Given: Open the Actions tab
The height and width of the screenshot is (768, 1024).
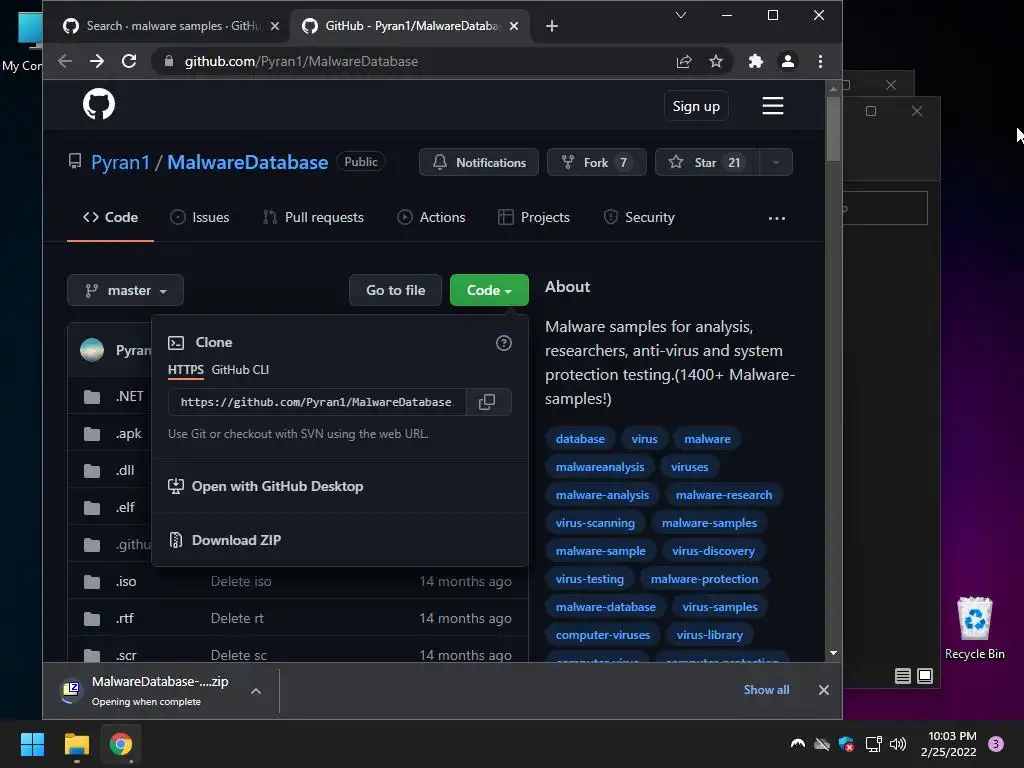Looking at the screenshot, I should (431, 217).
